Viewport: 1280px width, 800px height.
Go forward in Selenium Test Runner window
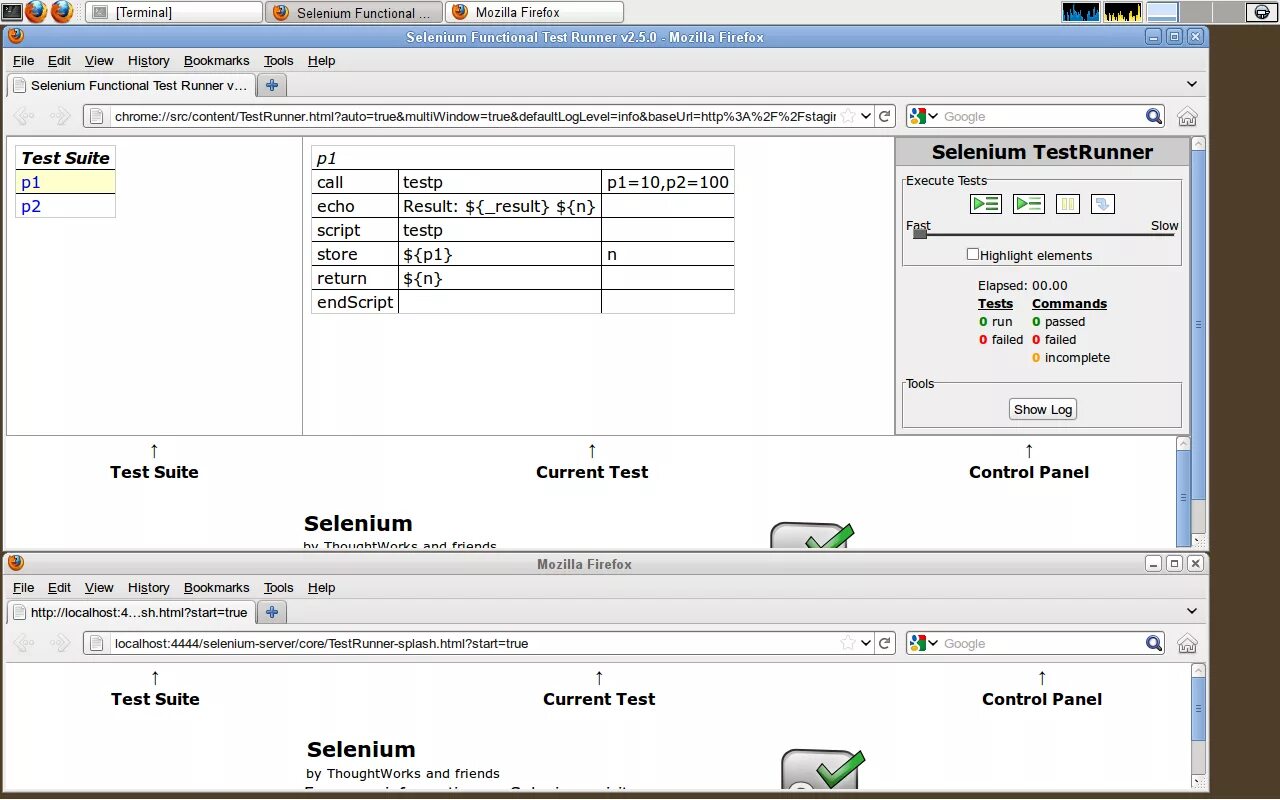click(x=60, y=116)
